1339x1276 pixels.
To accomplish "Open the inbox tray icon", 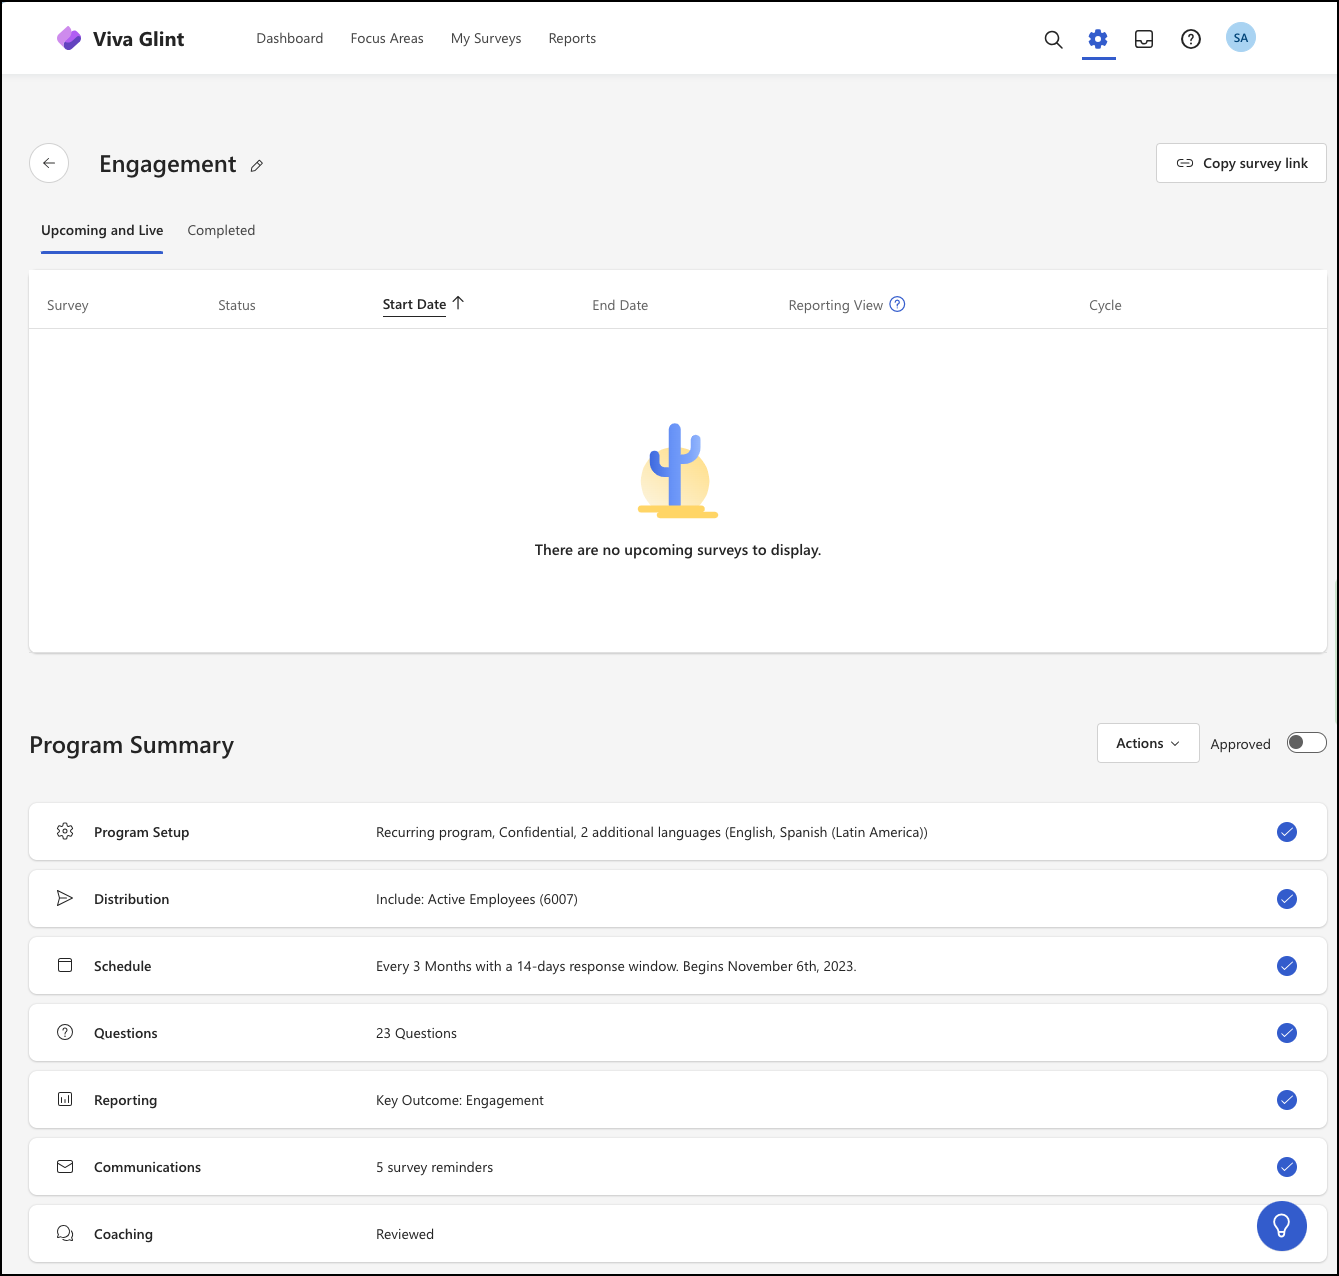I will coord(1144,39).
